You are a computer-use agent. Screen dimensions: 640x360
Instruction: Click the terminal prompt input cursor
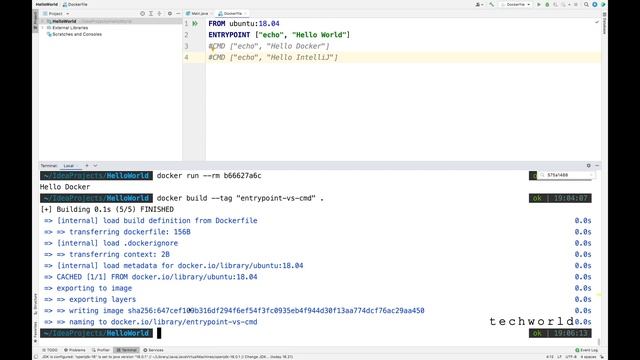(x=159, y=333)
